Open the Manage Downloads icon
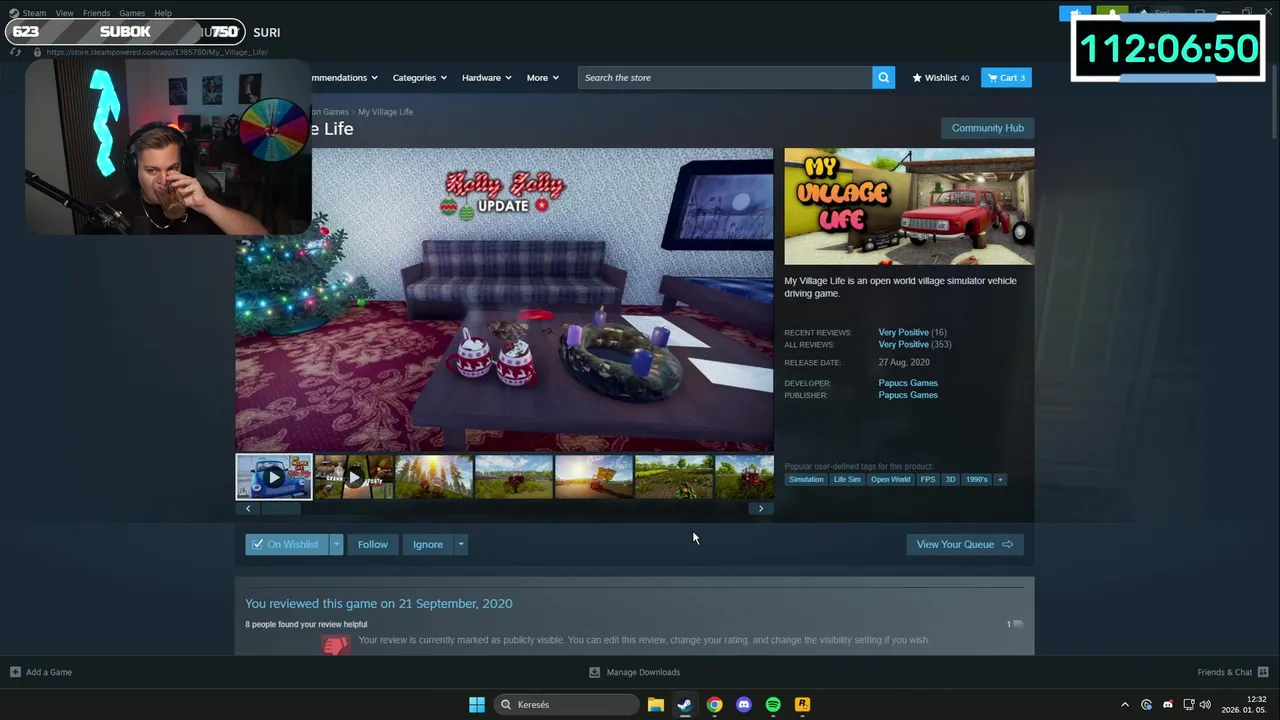 pyautogui.click(x=594, y=672)
